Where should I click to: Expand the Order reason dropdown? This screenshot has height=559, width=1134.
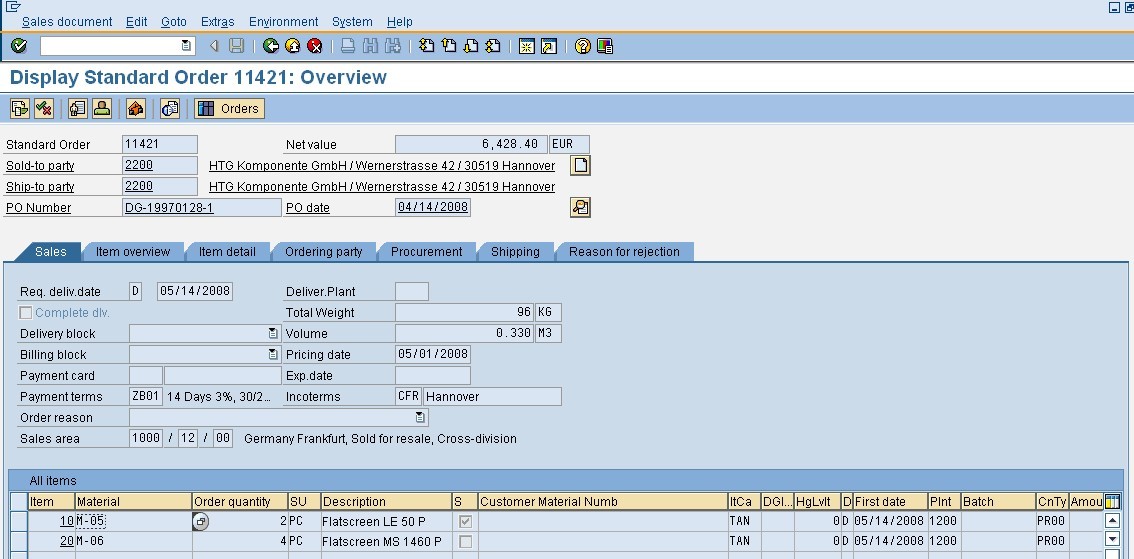coord(420,418)
